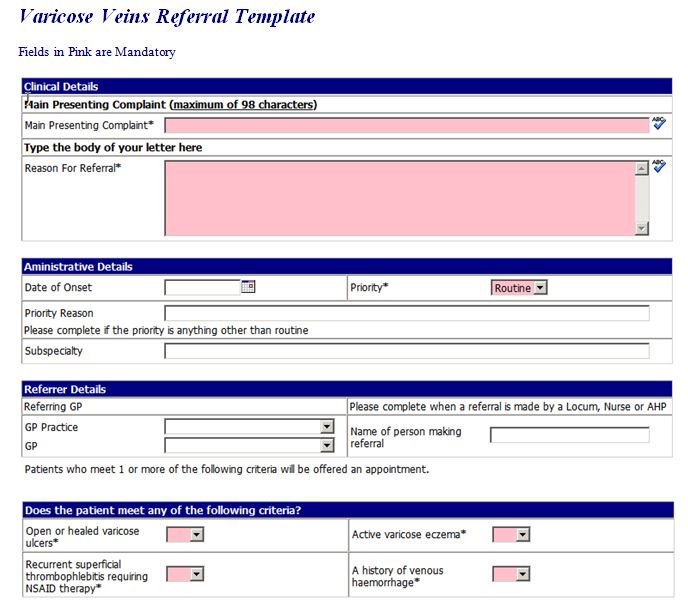
Task: Open the history of venous haemorrhage dropdown
Action: pyautogui.click(x=511, y=574)
